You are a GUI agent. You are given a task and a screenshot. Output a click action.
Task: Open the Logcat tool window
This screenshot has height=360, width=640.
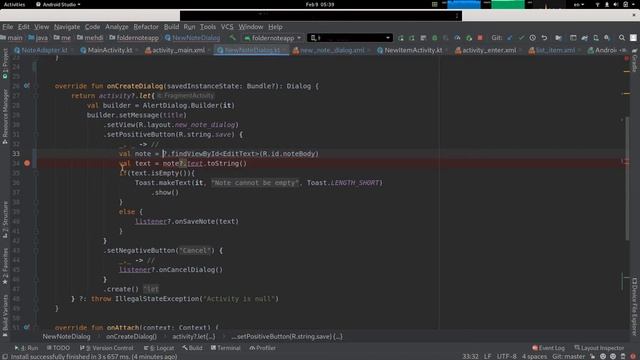pos(159,348)
